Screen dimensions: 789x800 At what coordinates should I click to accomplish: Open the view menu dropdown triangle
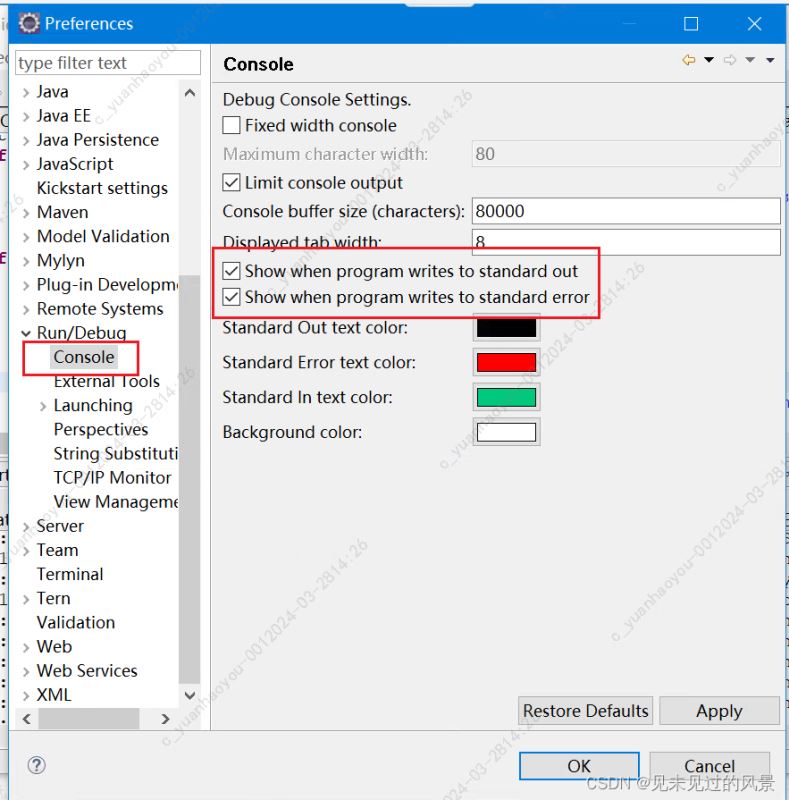point(770,60)
